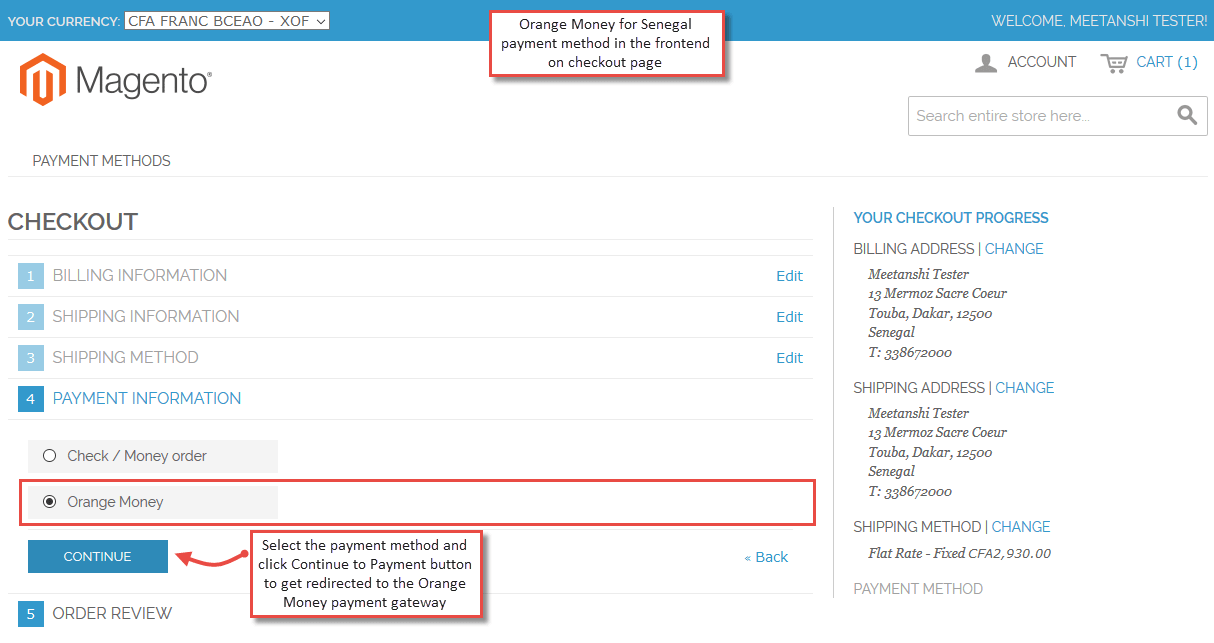The height and width of the screenshot is (643, 1214).
Task: Open the Cart (1) link
Action: coord(1167,62)
